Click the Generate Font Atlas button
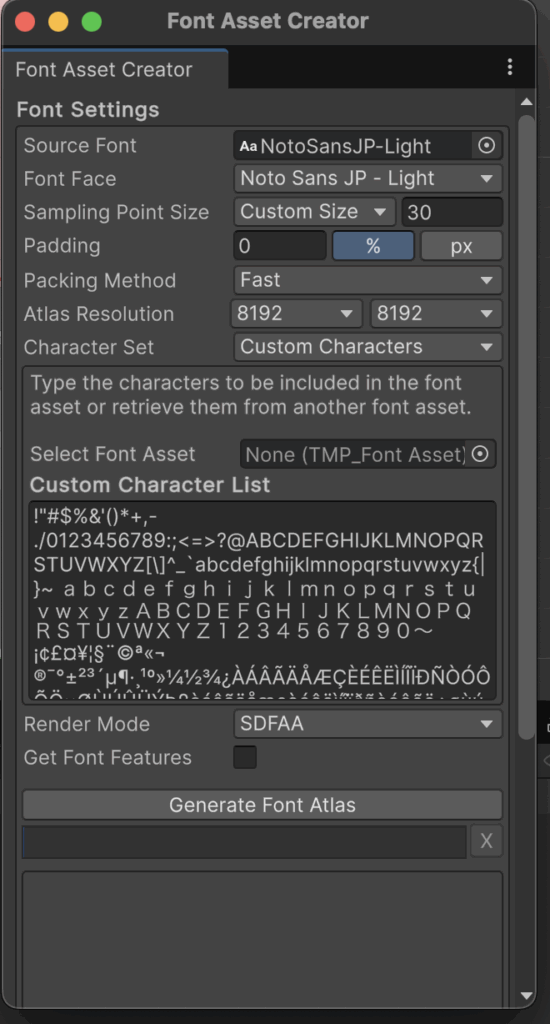The image size is (550, 1024). tap(263, 805)
